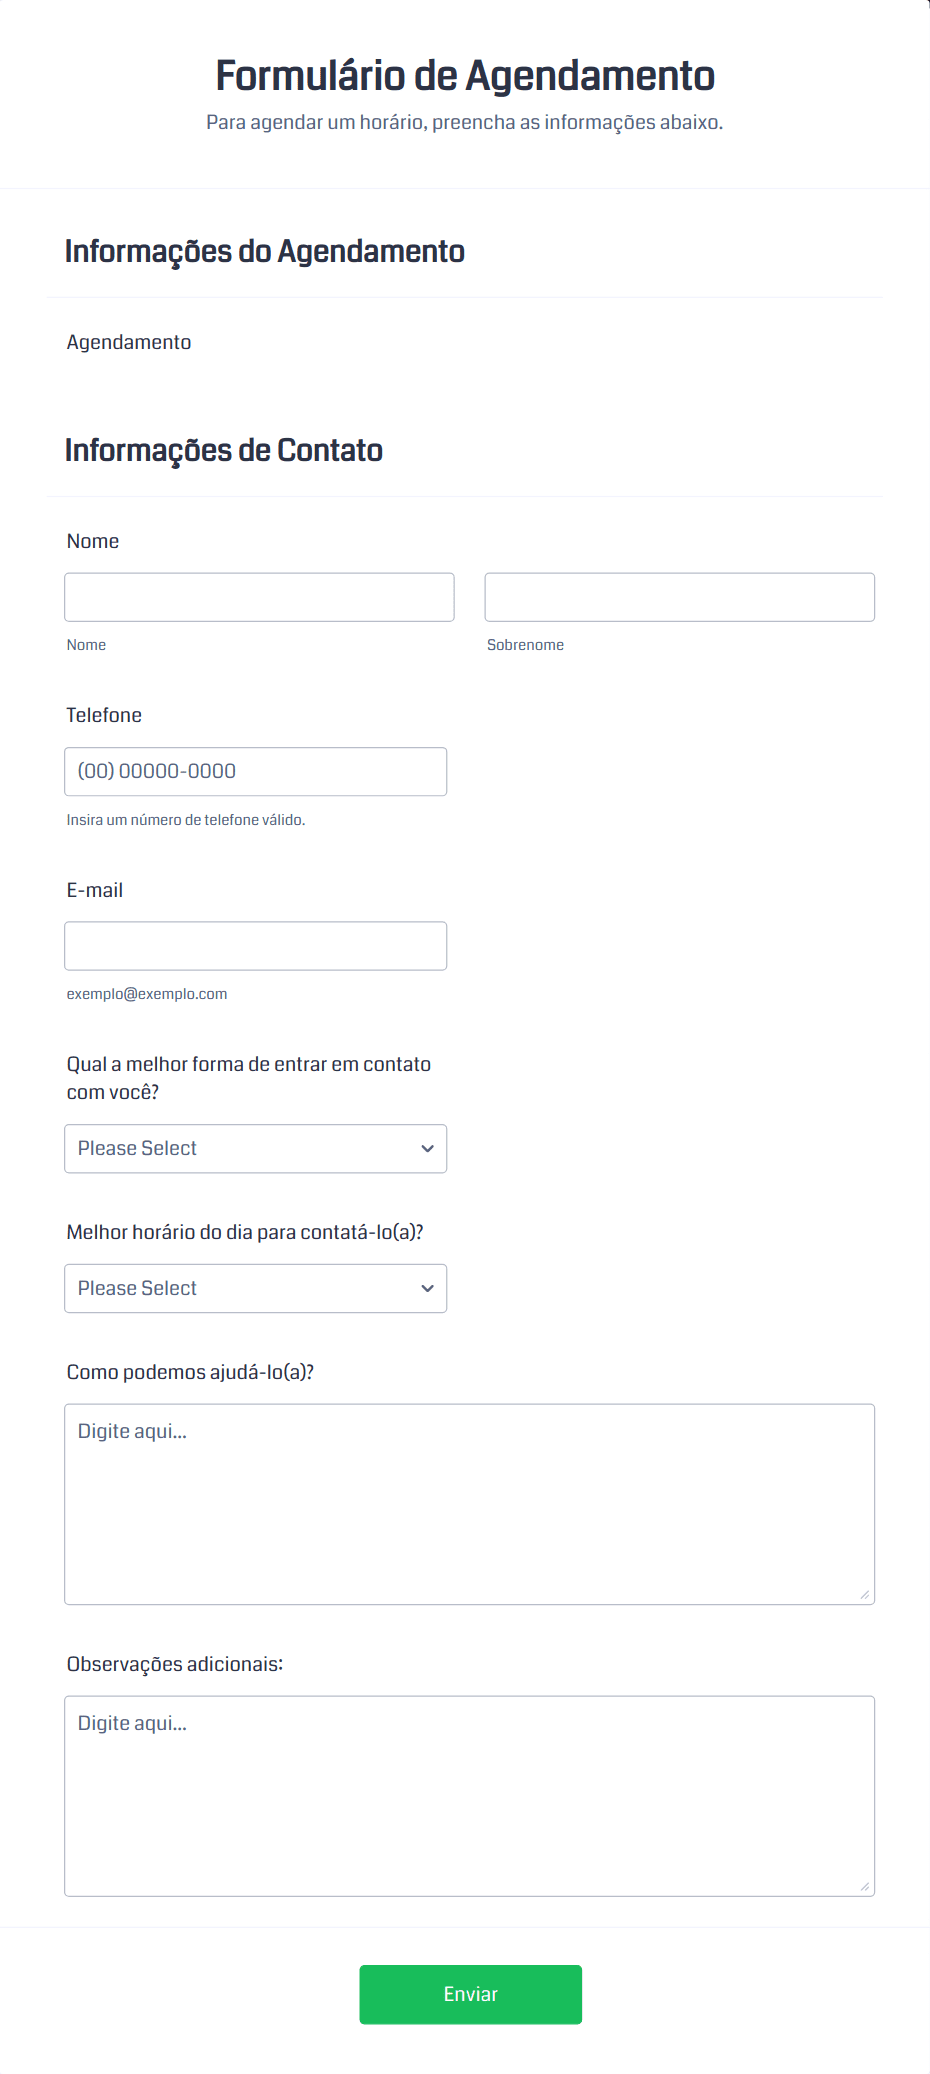Click the Sobrenome input field
Image resolution: width=930 pixels, height=2074 pixels.
679,597
